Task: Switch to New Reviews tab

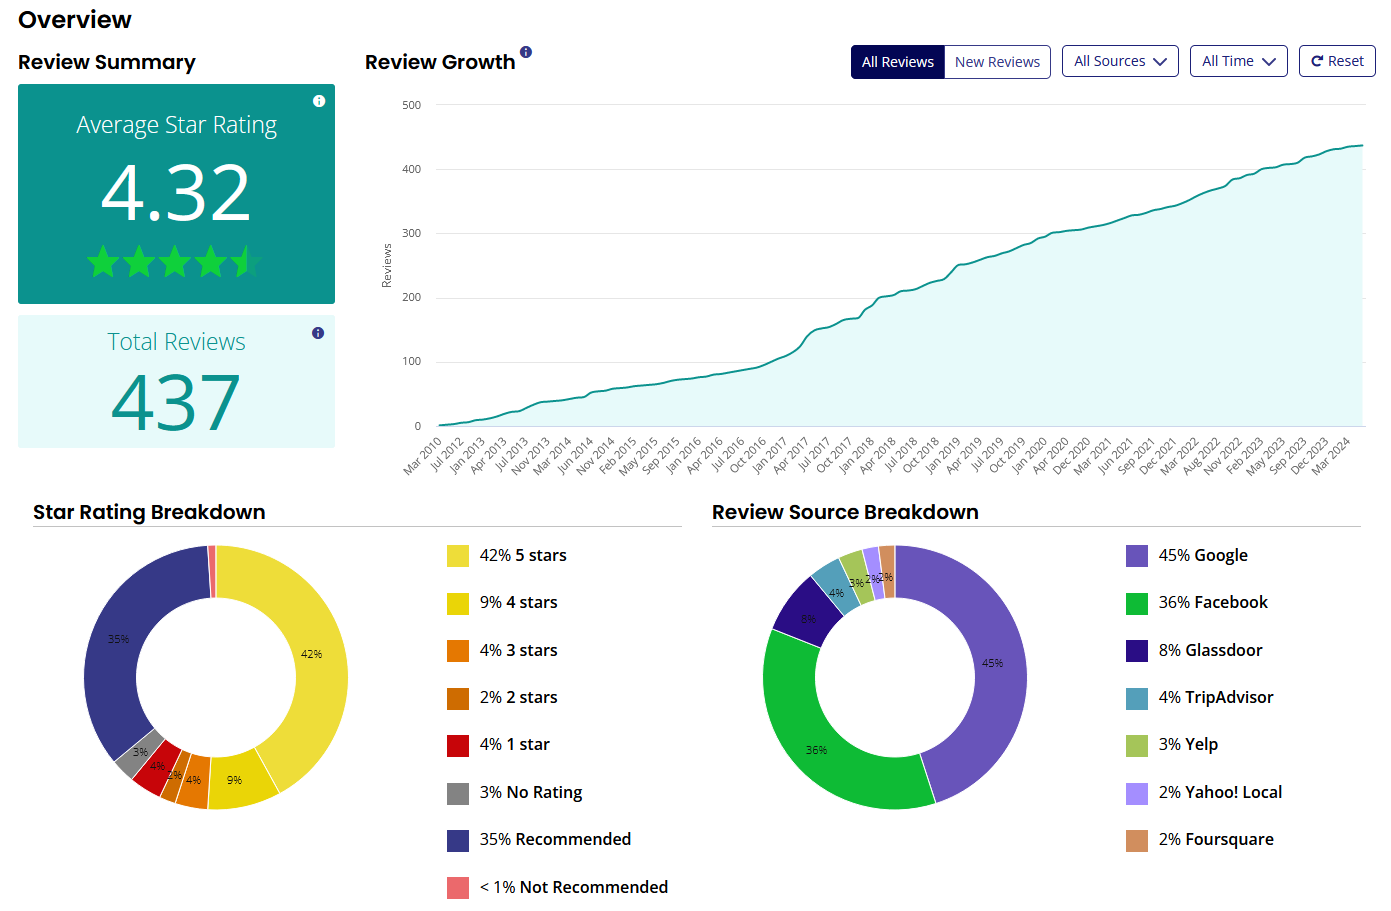Action: tap(997, 61)
